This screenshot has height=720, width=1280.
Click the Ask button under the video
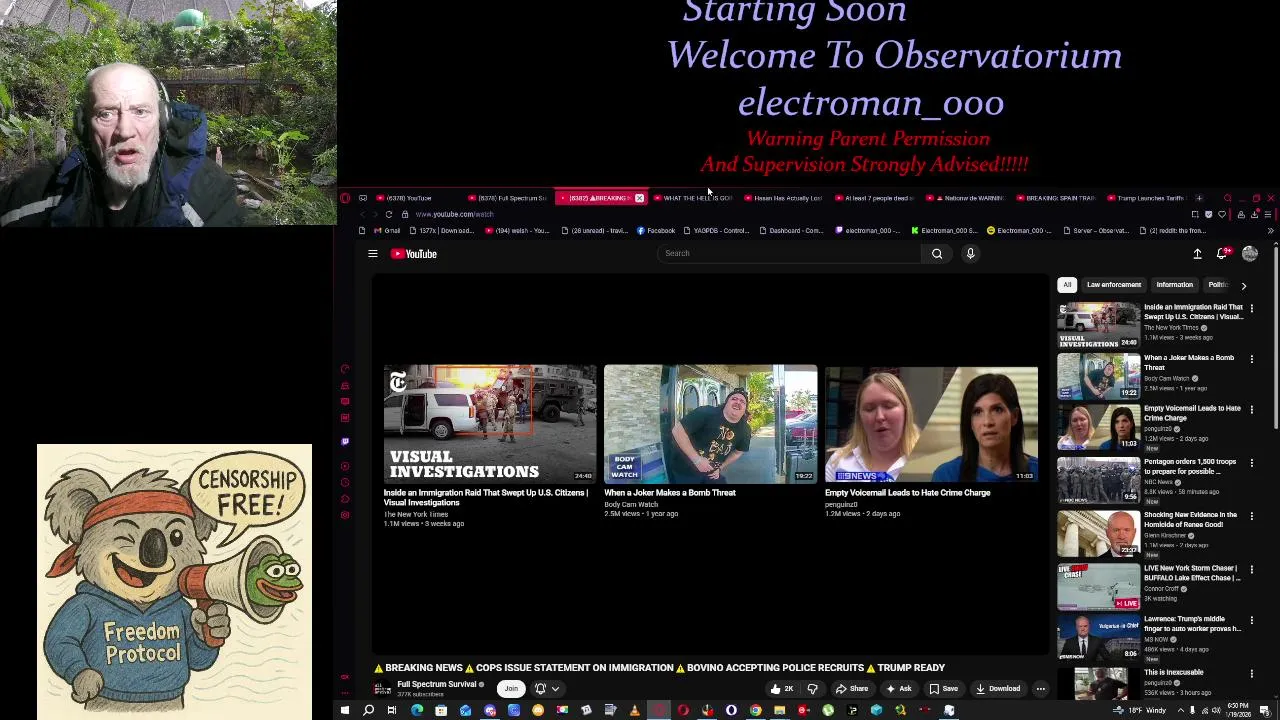coord(899,689)
